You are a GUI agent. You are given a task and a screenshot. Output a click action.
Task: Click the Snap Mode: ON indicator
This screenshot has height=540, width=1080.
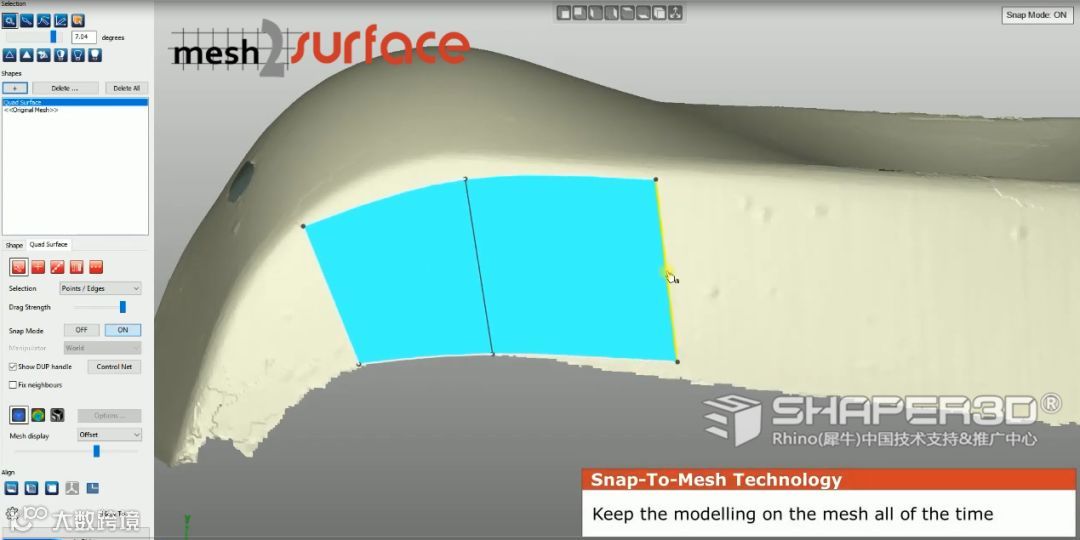coord(1036,14)
